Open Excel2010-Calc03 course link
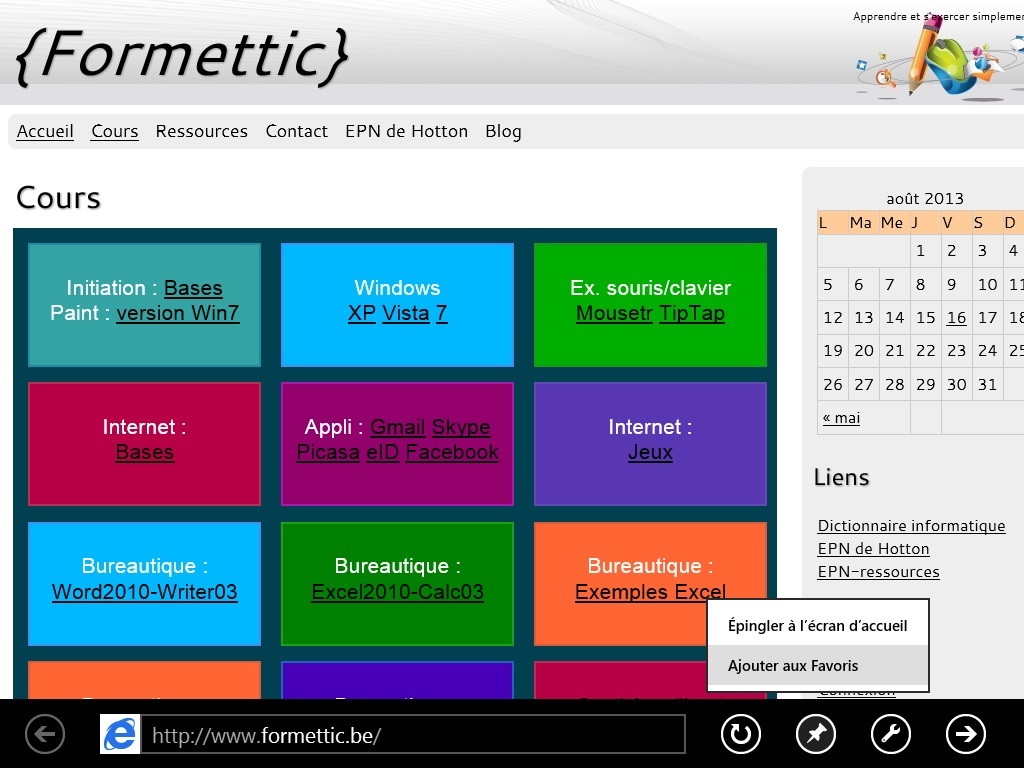This screenshot has height=768, width=1024. (398, 592)
